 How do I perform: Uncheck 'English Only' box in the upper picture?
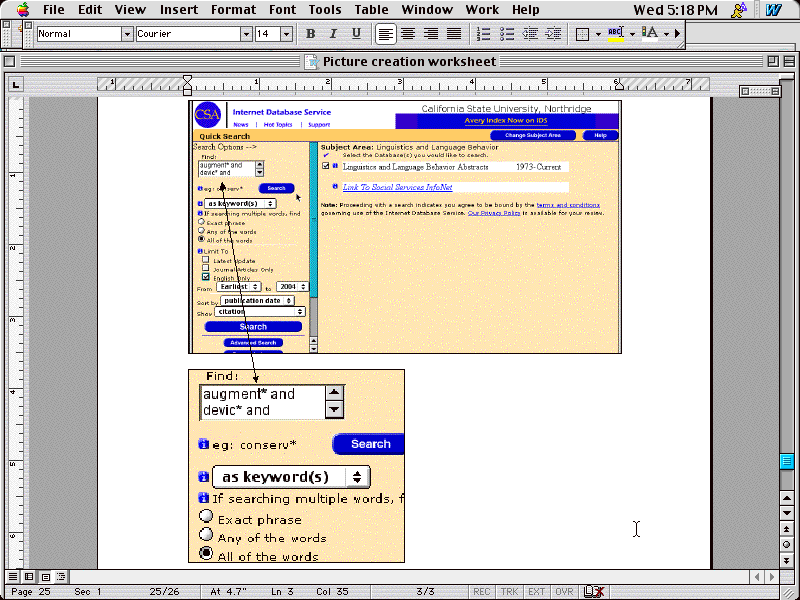(206, 277)
